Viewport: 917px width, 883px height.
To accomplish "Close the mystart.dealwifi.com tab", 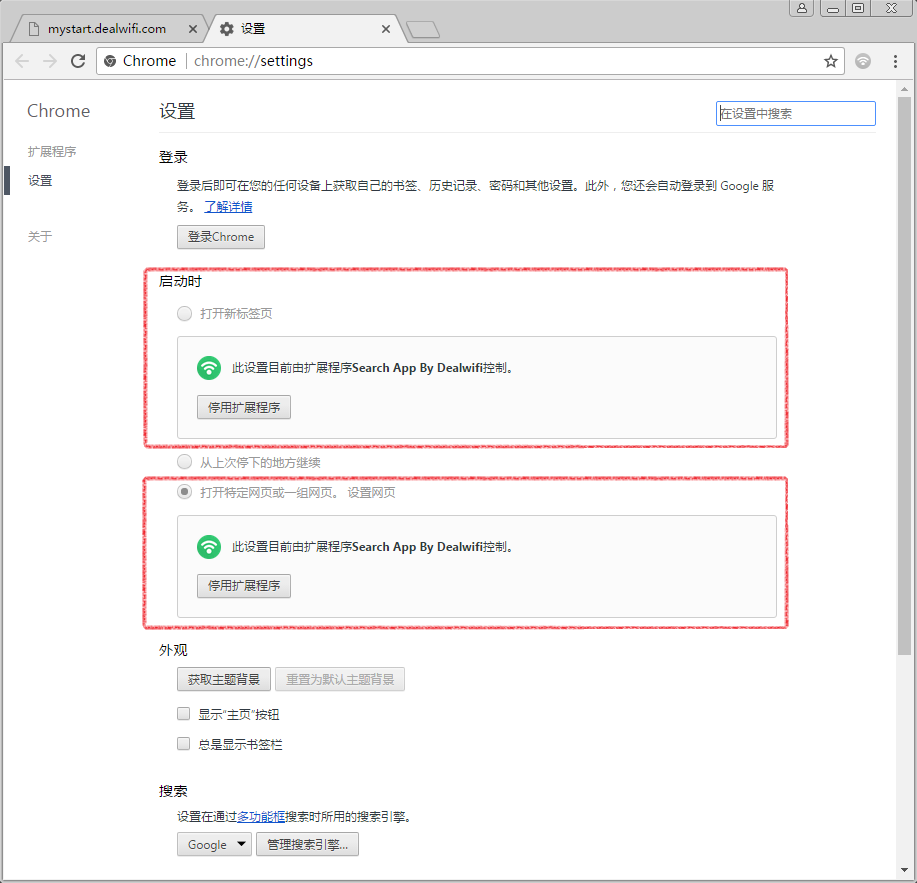I will point(192,29).
